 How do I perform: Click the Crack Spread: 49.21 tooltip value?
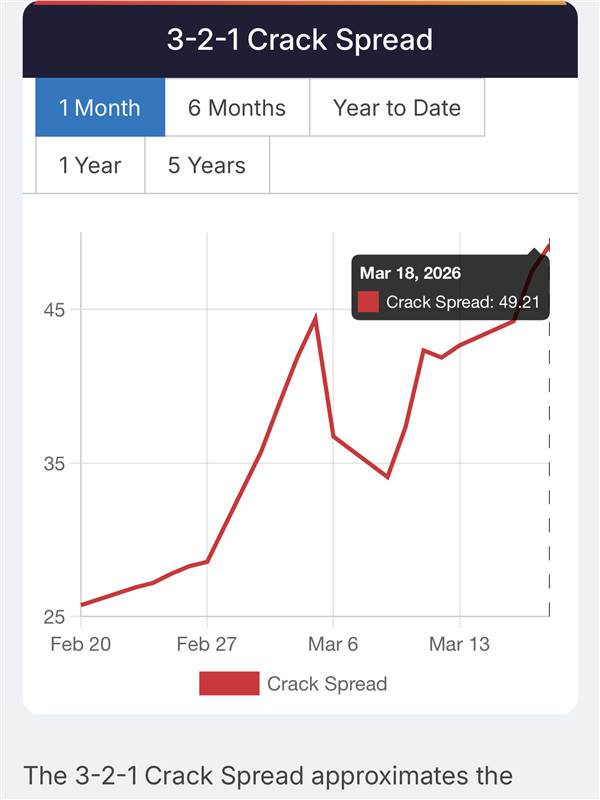[463, 302]
